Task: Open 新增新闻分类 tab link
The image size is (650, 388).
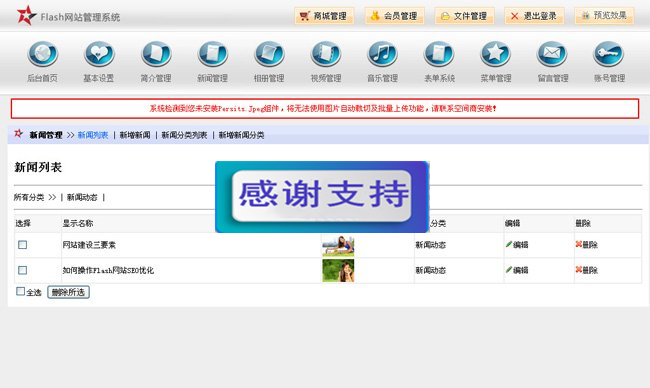Action: pos(241,135)
